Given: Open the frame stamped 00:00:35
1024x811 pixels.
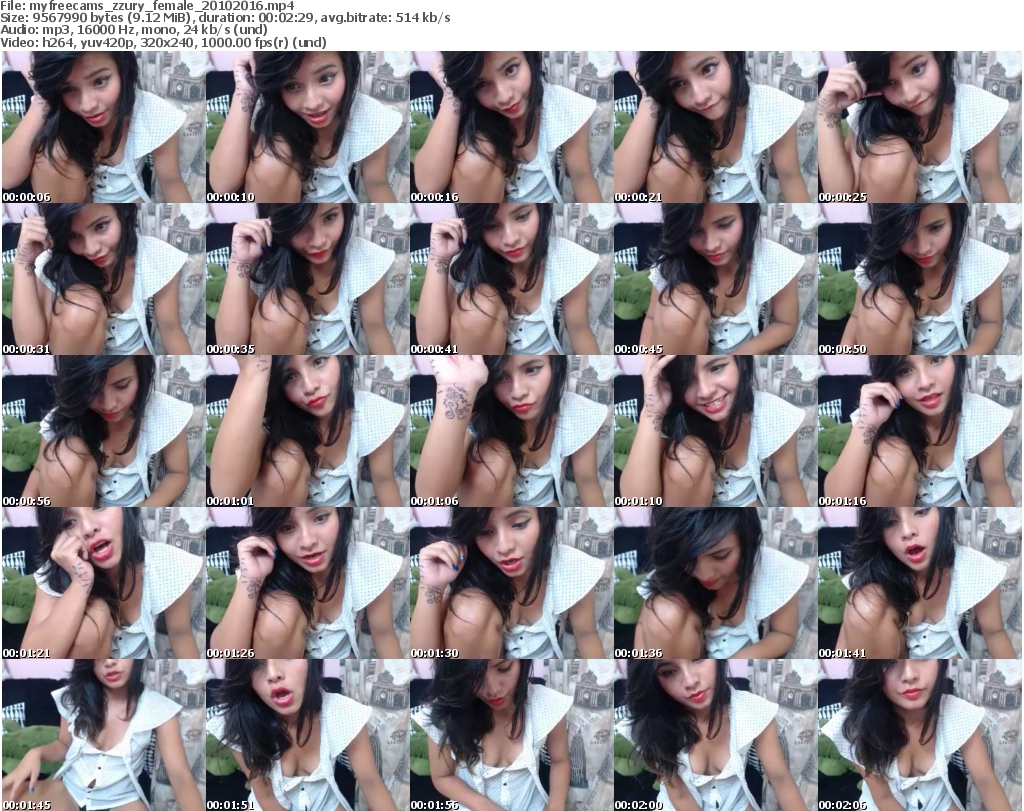Looking at the screenshot, I should [x=308, y=279].
